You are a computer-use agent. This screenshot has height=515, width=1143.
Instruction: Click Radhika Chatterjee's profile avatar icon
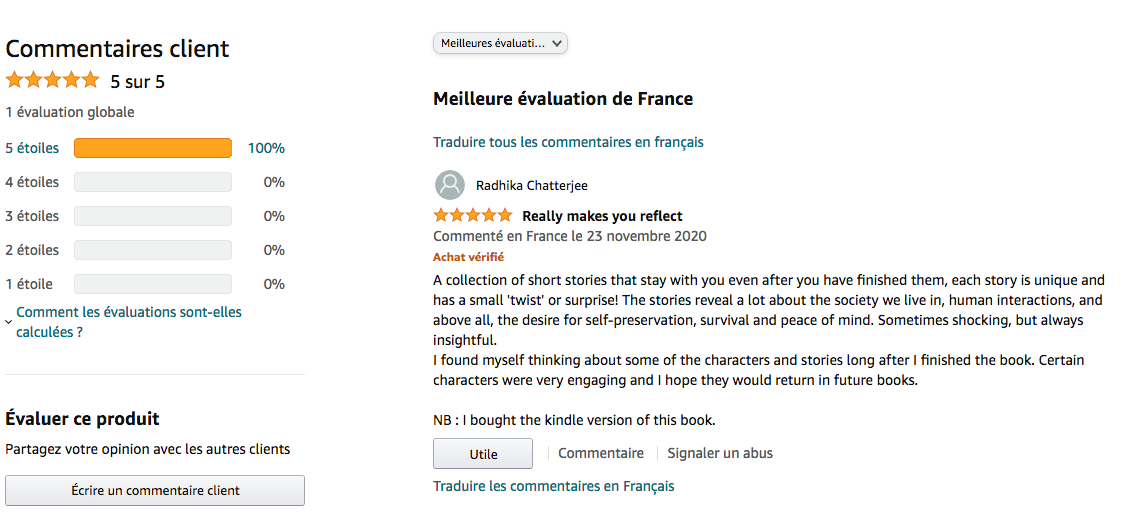[450, 185]
